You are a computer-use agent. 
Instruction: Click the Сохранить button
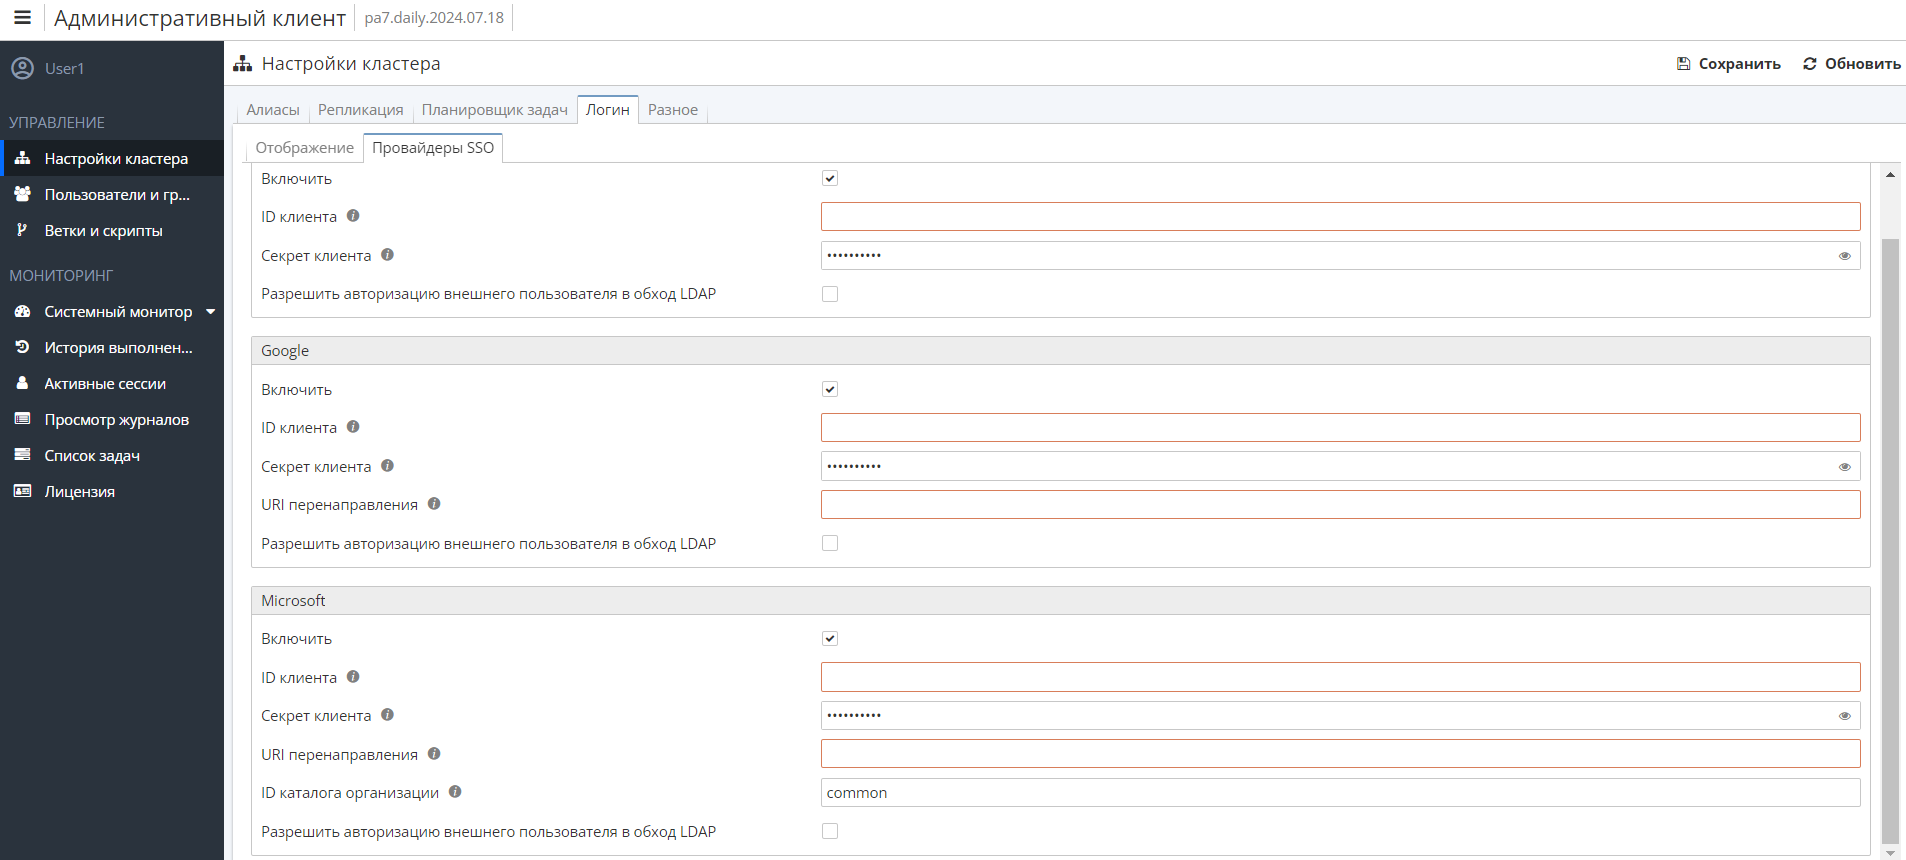1729,64
